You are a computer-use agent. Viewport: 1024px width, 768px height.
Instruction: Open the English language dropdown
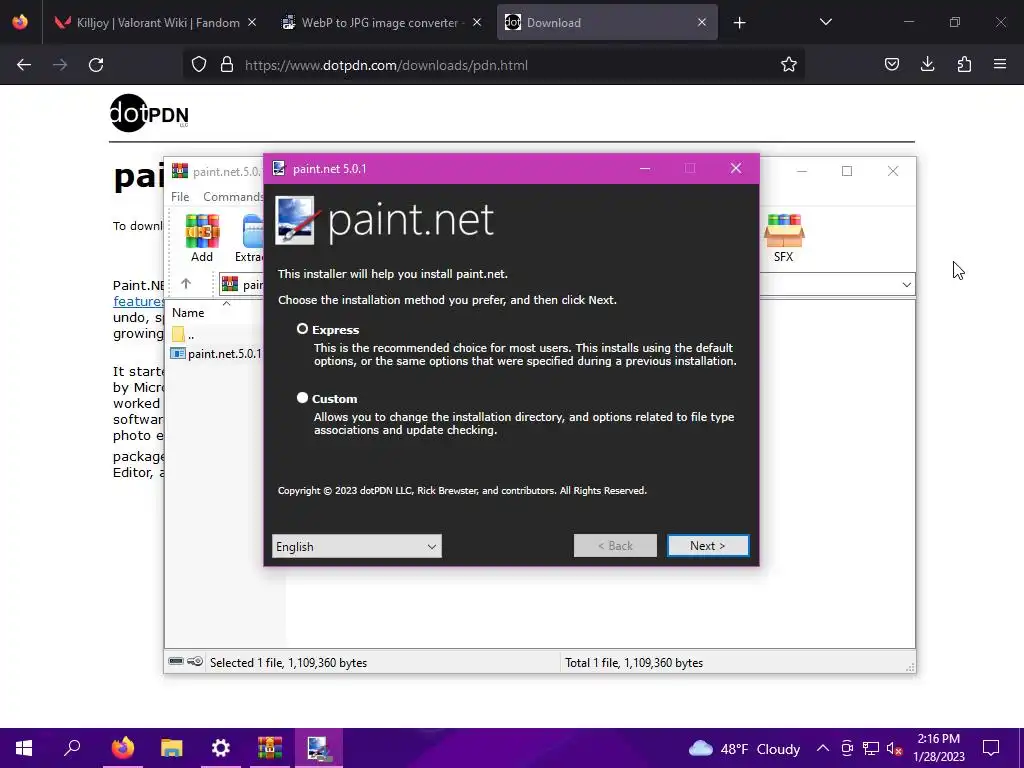coord(357,546)
